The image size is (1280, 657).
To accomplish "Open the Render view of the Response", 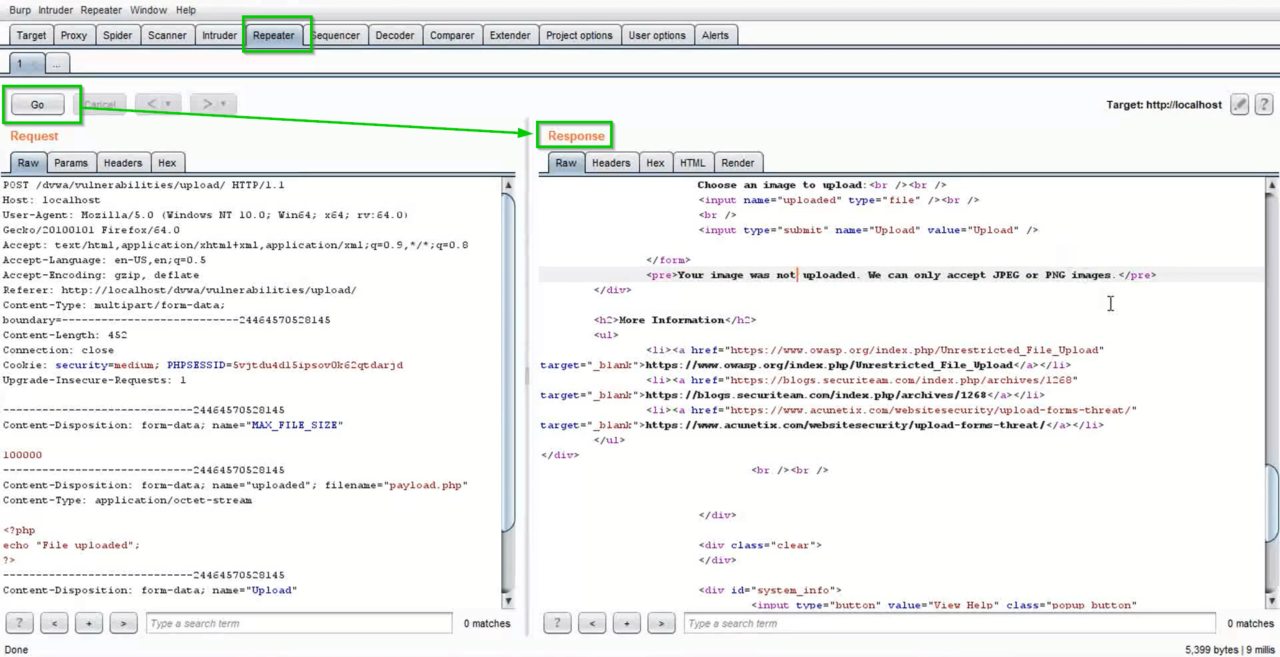I will (738, 162).
